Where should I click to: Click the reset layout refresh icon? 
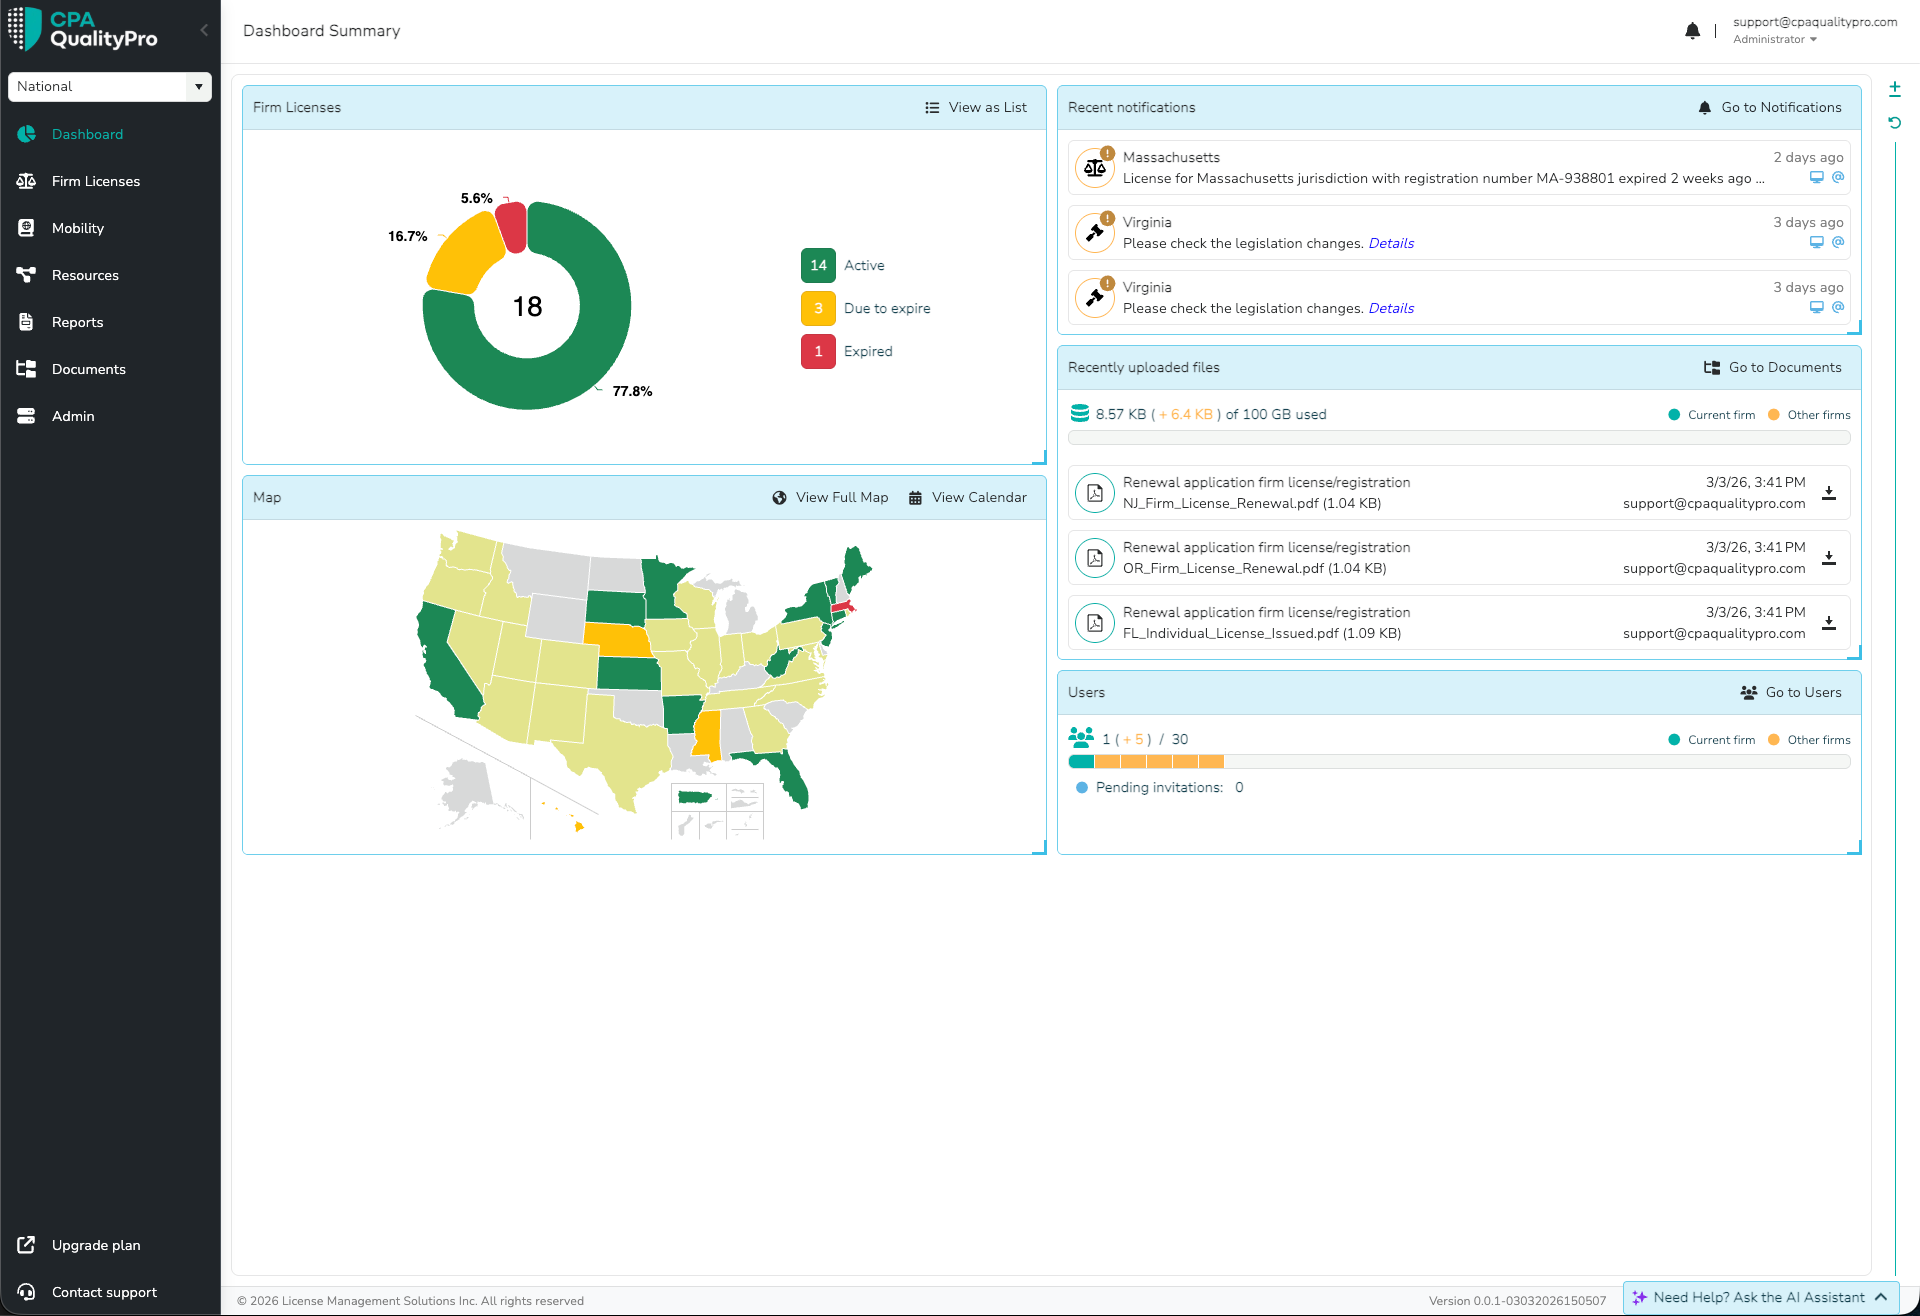[1894, 123]
